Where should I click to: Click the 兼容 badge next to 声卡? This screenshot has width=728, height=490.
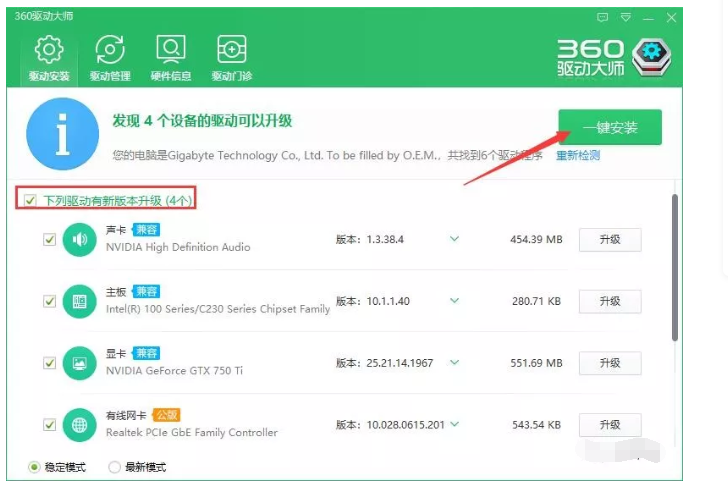click(146, 229)
